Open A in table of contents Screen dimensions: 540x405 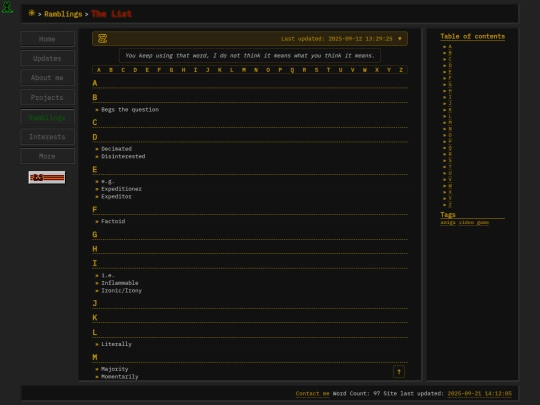click(450, 46)
